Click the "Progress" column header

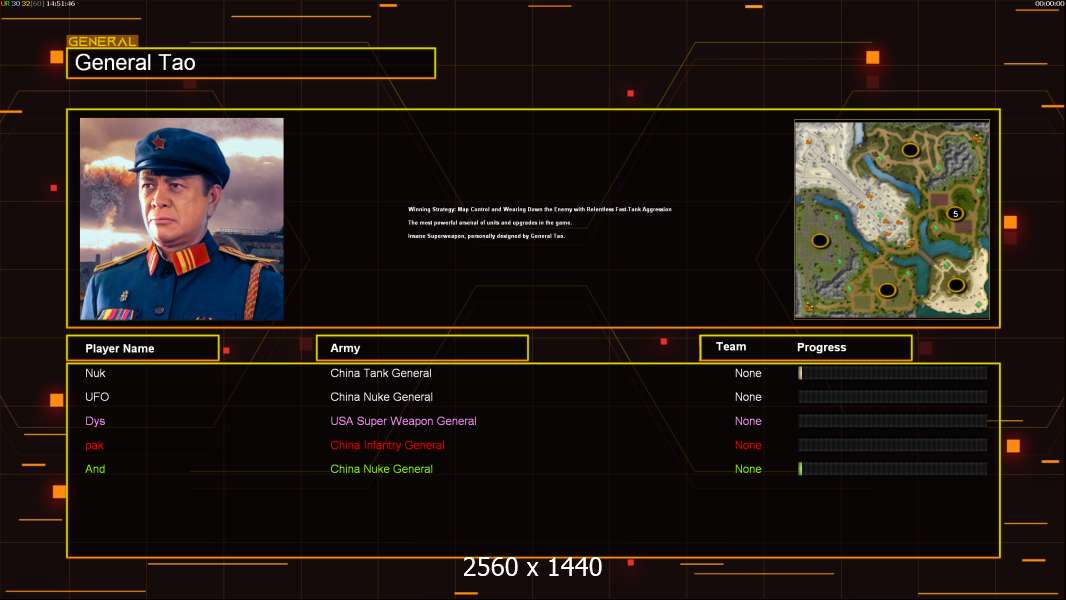coord(821,347)
